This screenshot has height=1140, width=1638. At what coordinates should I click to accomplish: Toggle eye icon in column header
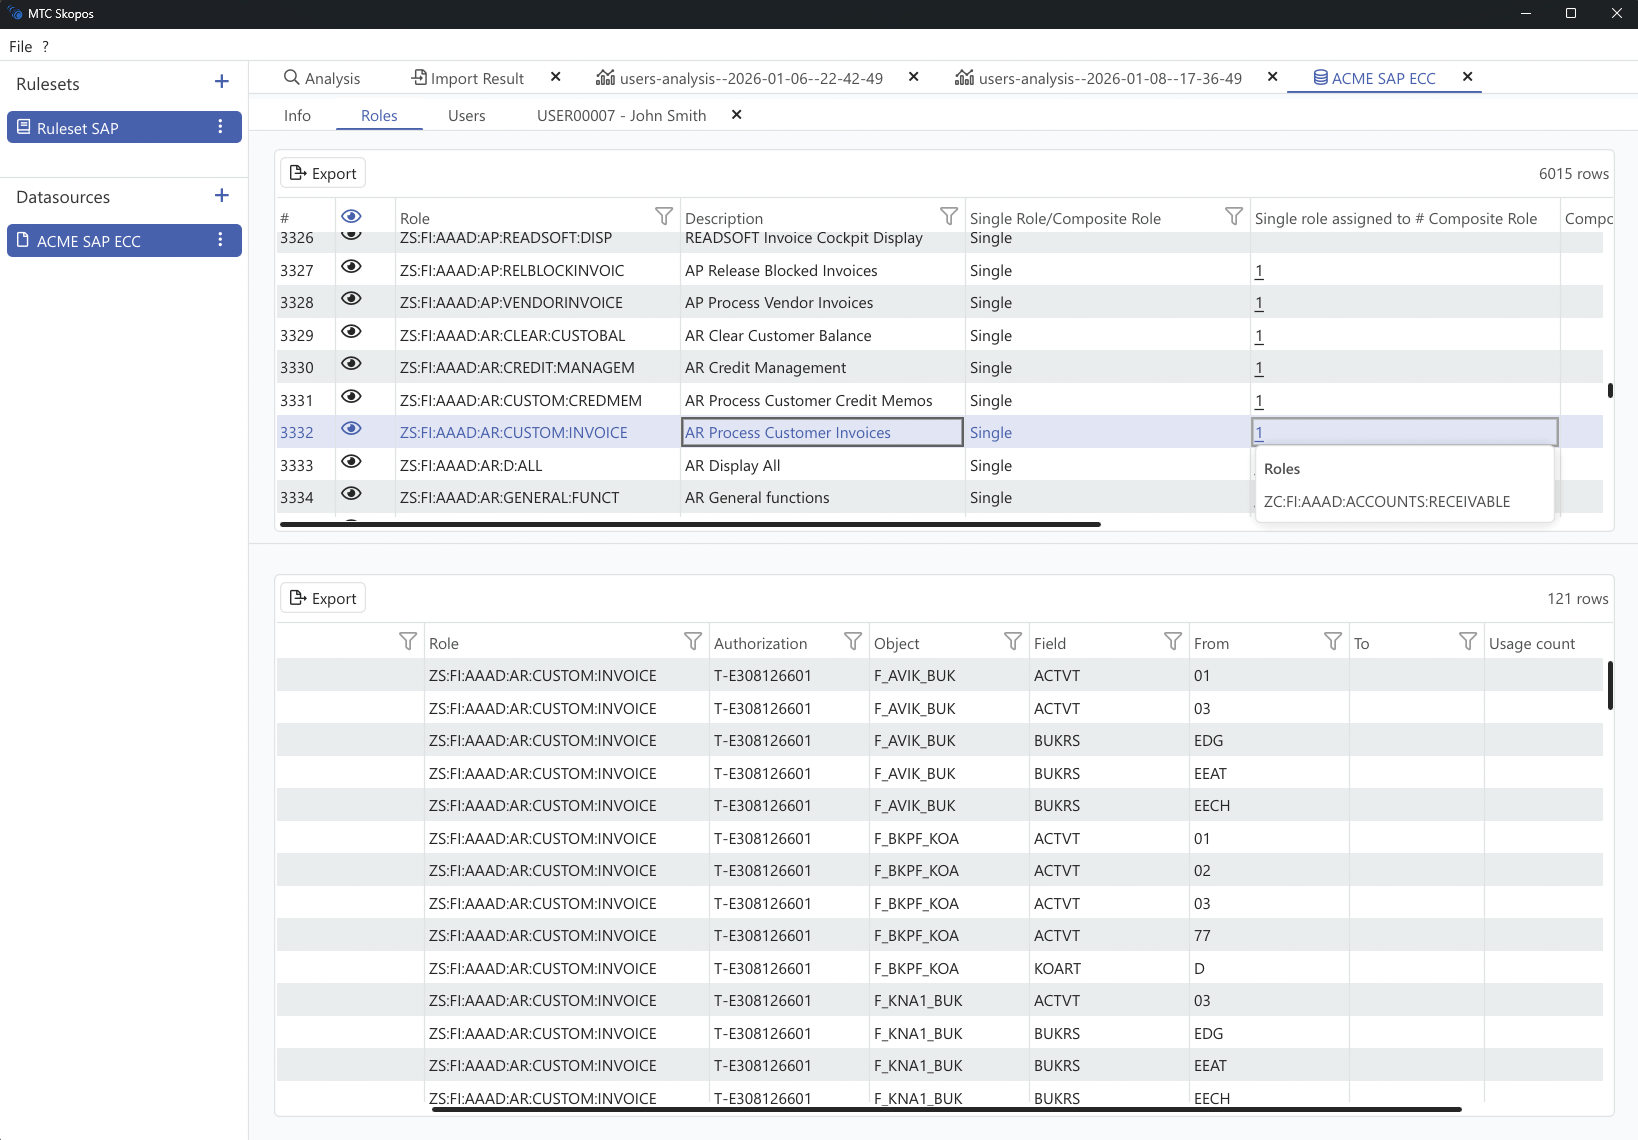(x=351, y=217)
